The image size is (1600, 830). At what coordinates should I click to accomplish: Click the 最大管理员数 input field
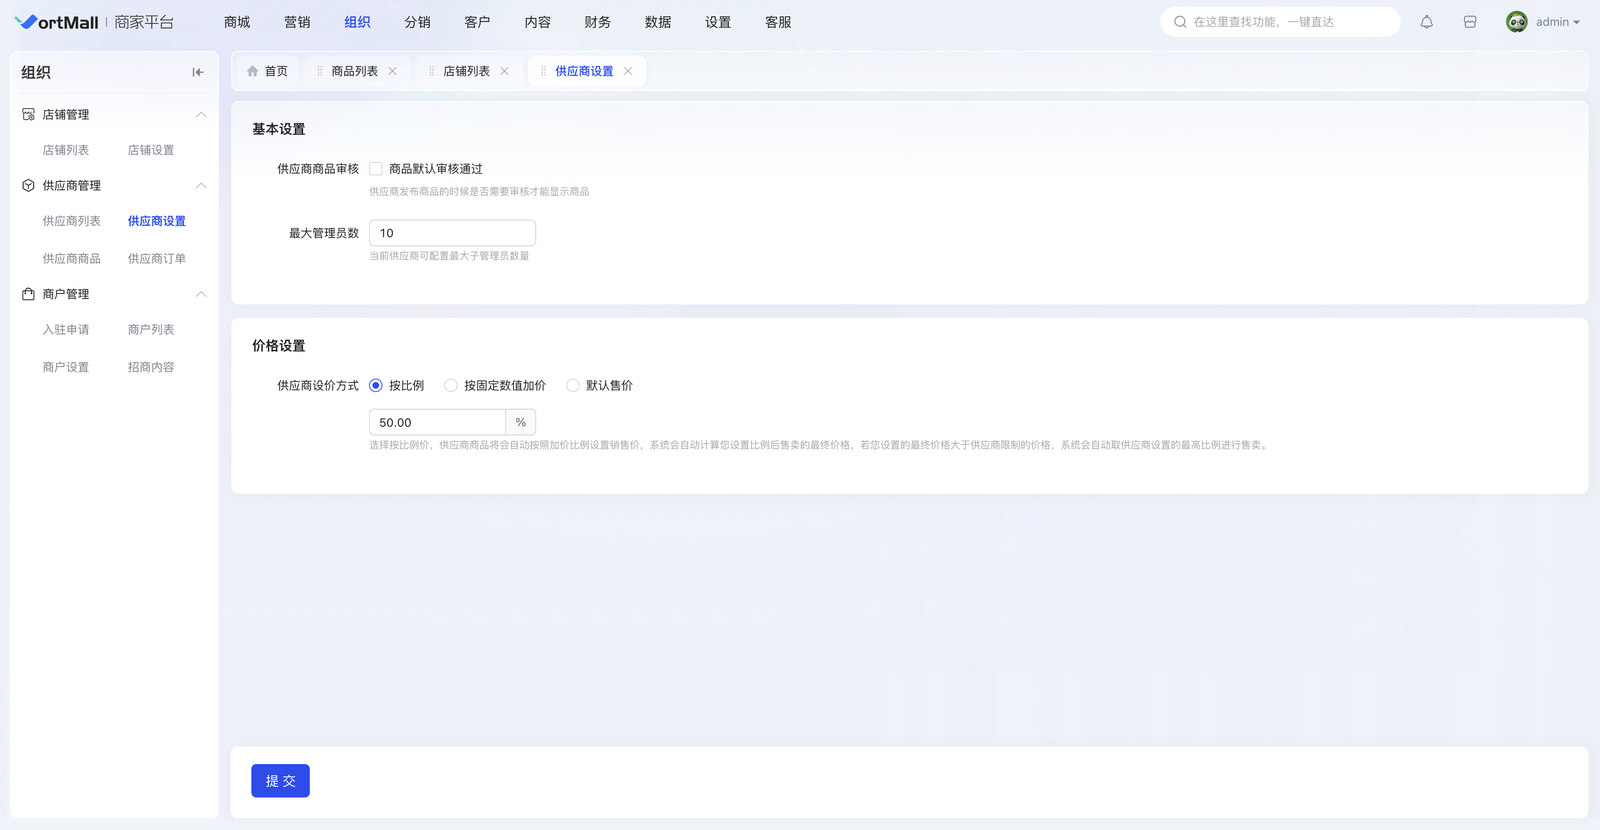point(452,233)
